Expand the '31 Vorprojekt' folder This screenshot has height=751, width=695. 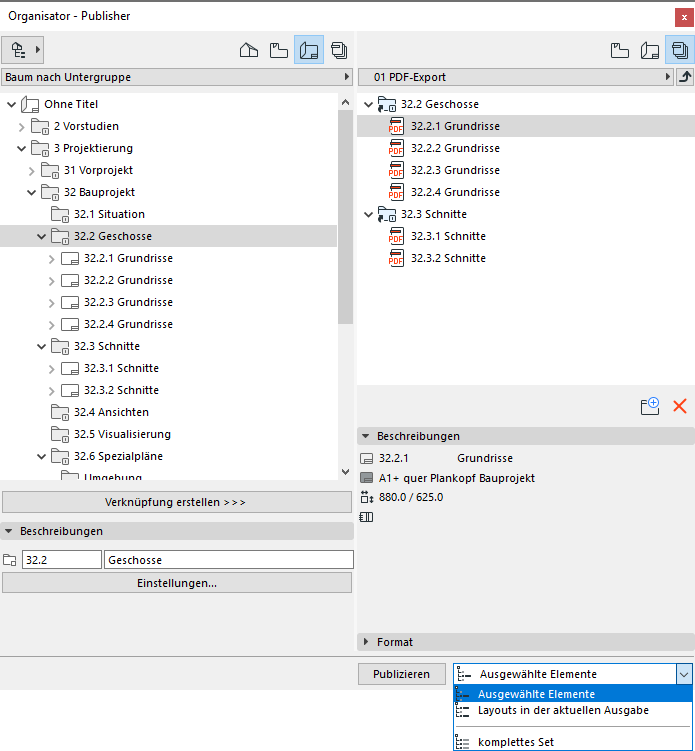[x=32, y=171]
